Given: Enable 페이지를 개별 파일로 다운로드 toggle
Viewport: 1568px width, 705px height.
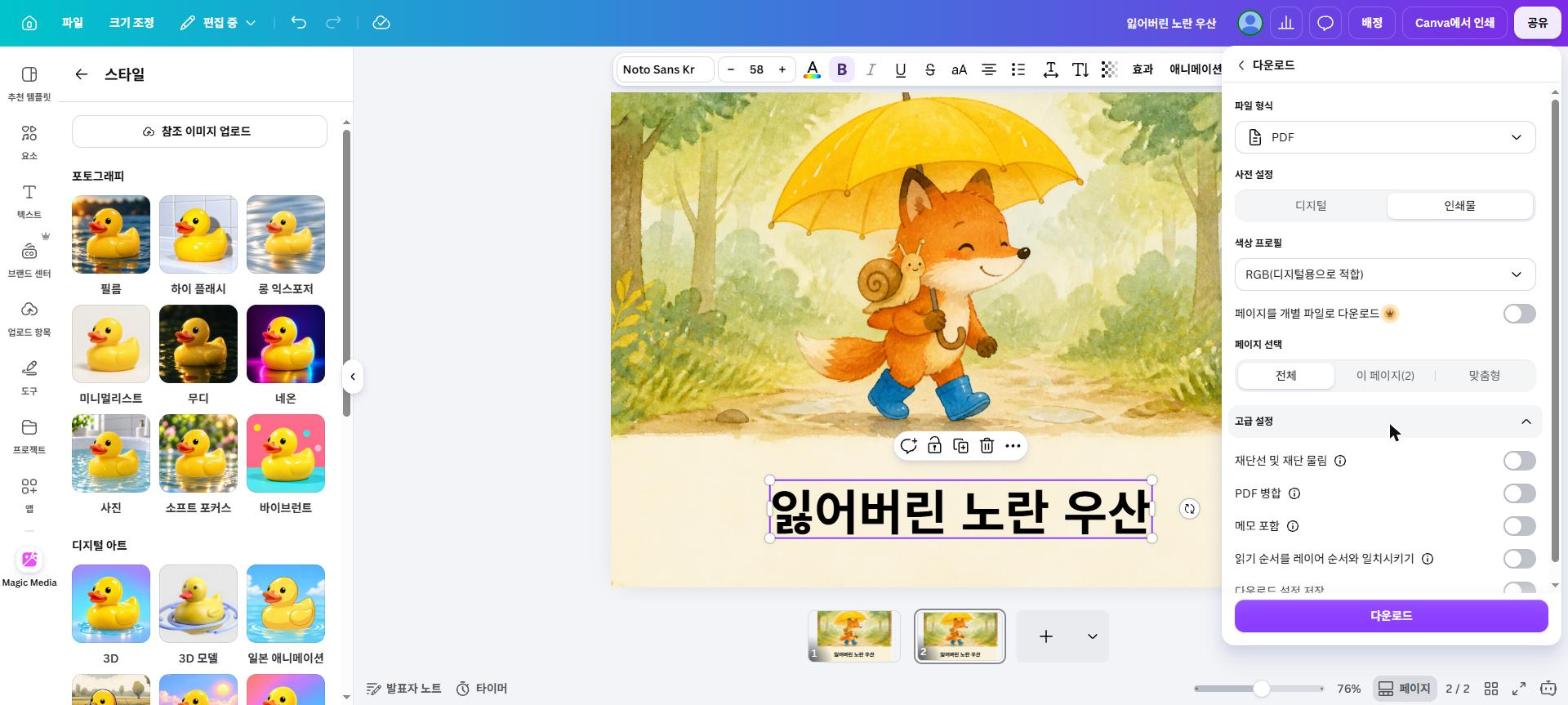Looking at the screenshot, I should (1519, 314).
